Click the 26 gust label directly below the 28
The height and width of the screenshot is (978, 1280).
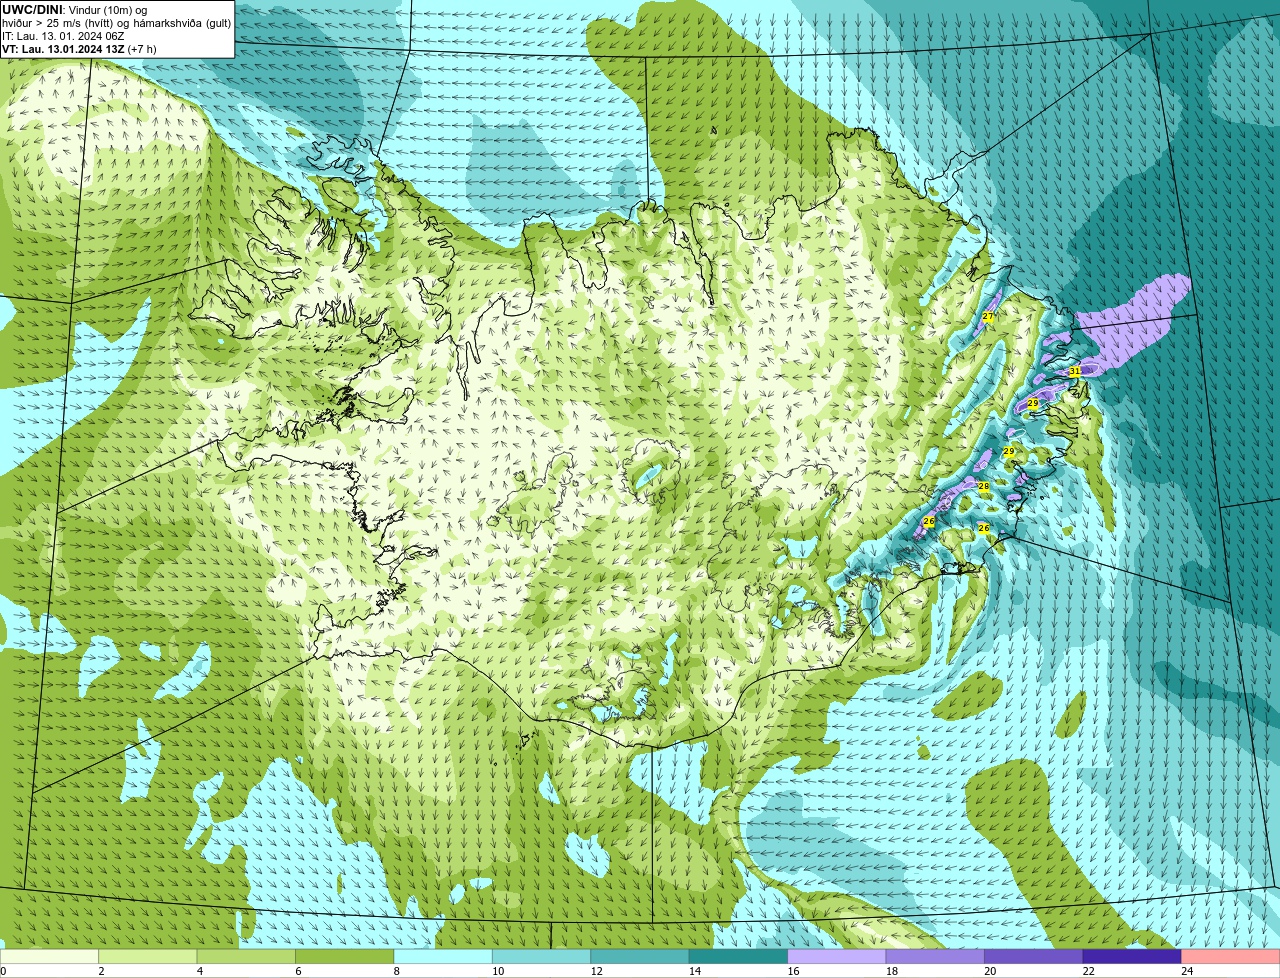point(984,528)
